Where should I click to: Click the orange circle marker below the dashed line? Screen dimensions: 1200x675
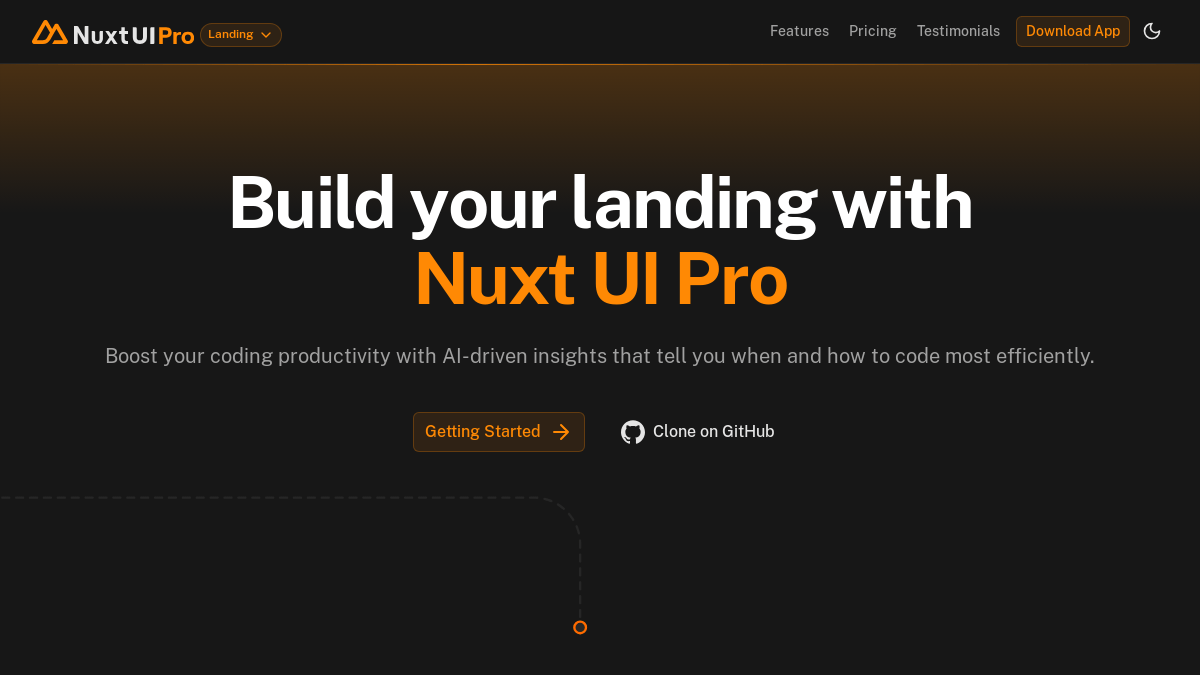580,627
